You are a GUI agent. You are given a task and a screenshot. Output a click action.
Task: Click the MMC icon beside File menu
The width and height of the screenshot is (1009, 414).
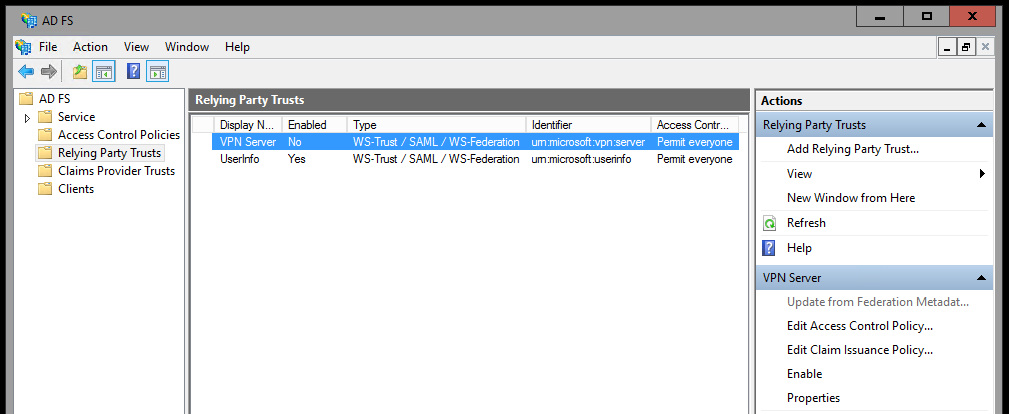[x=23, y=47]
